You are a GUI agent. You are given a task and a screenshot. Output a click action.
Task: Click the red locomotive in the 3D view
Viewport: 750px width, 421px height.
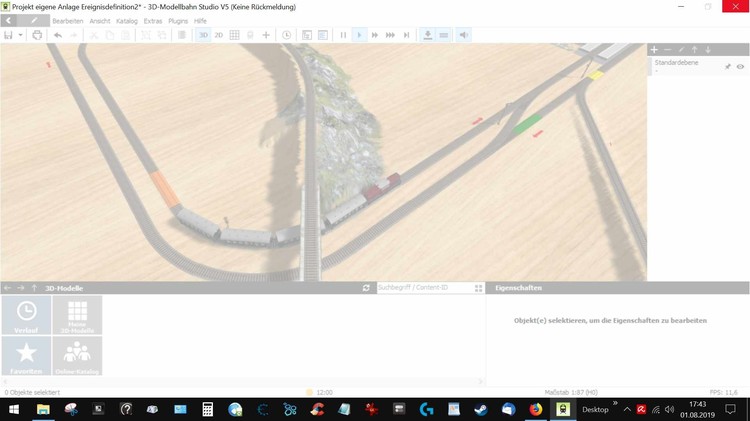pyautogui.click(x=382, y=187)
